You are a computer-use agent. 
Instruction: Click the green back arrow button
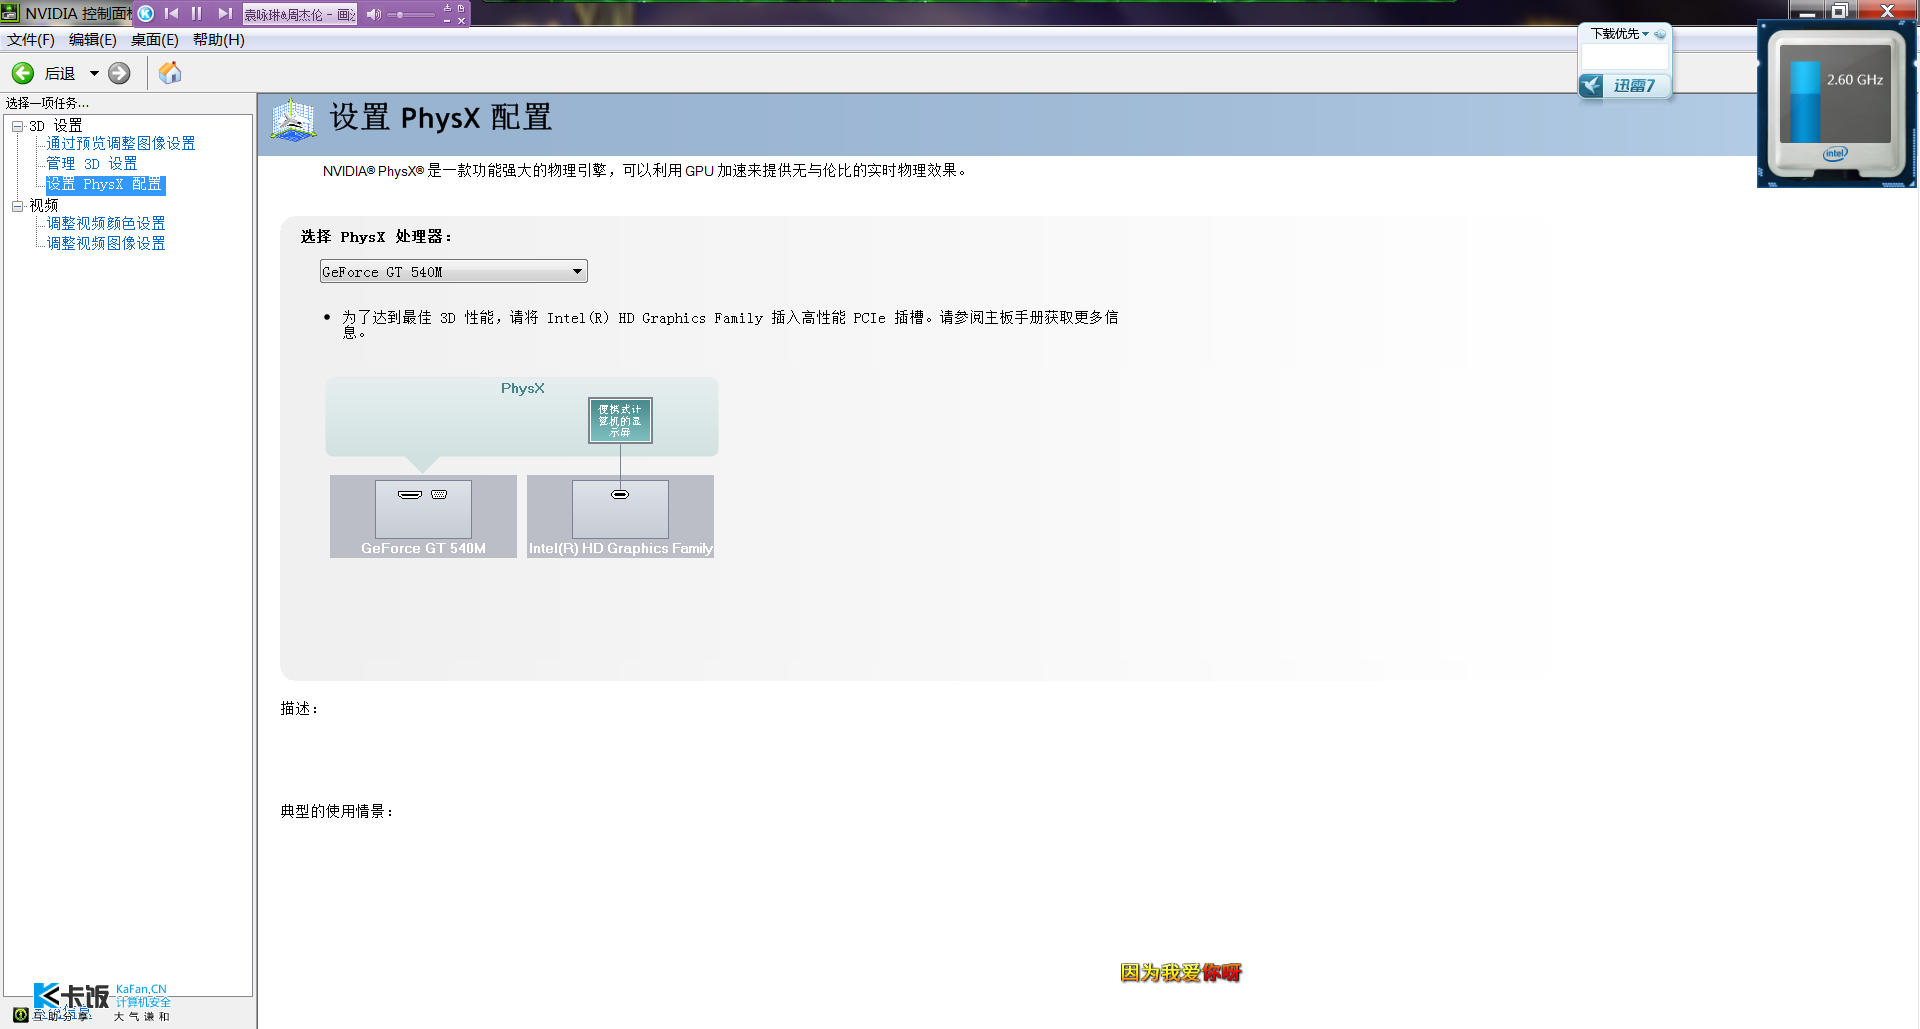22,73
